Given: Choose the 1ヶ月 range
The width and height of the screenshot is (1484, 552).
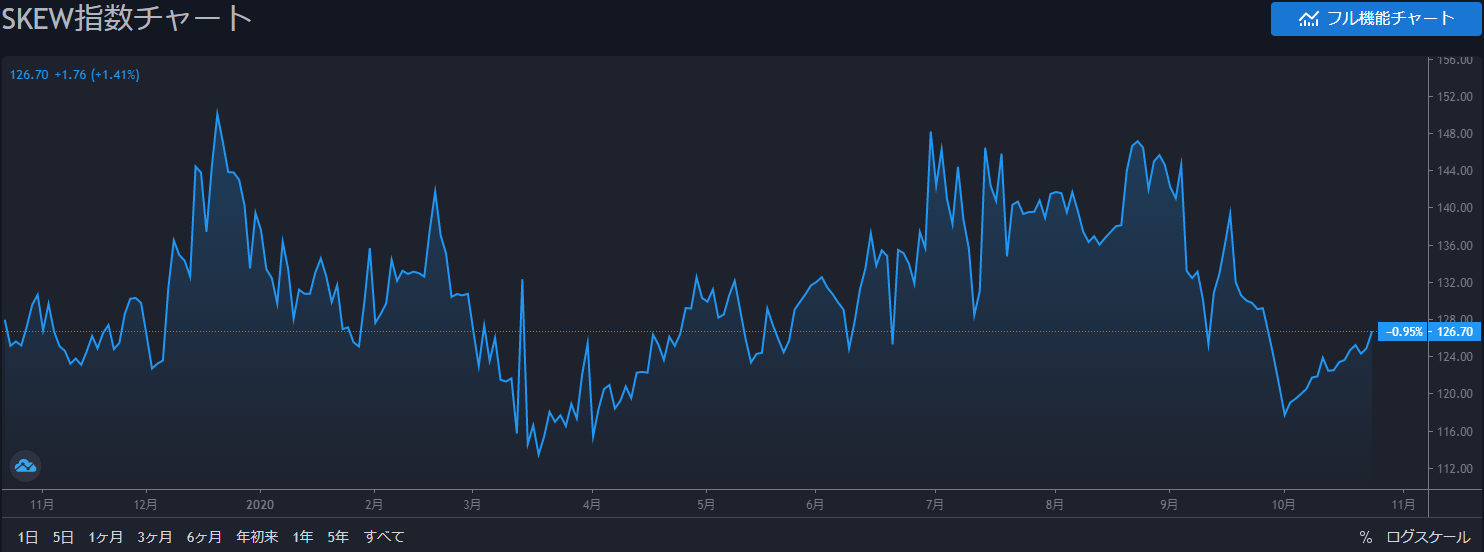Looking at the screenshot, I should 106,537.
